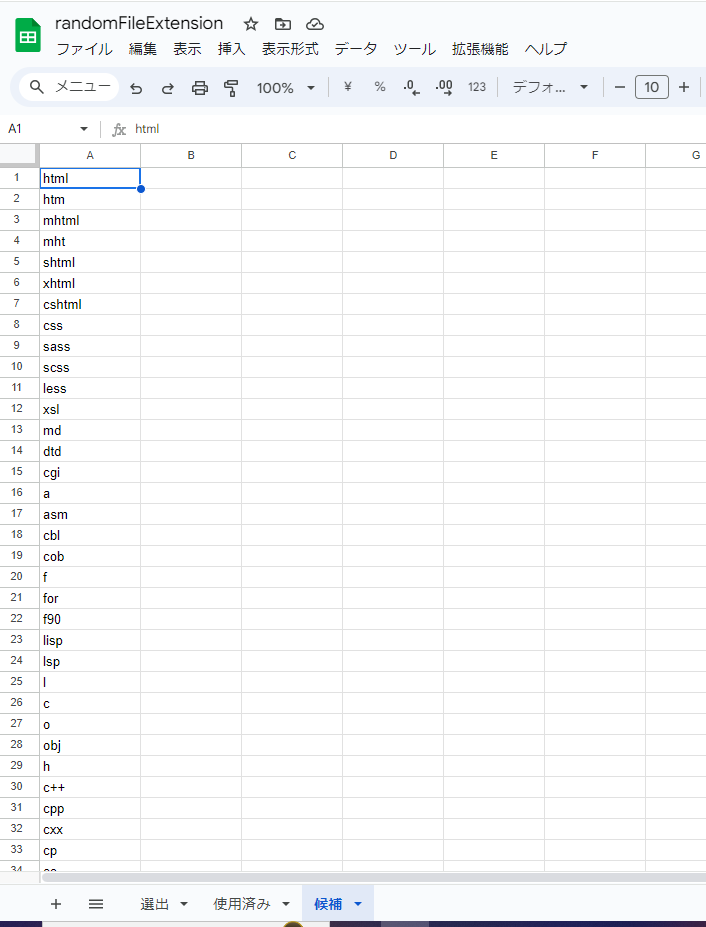Open the ファイル menu

point(85,49)
